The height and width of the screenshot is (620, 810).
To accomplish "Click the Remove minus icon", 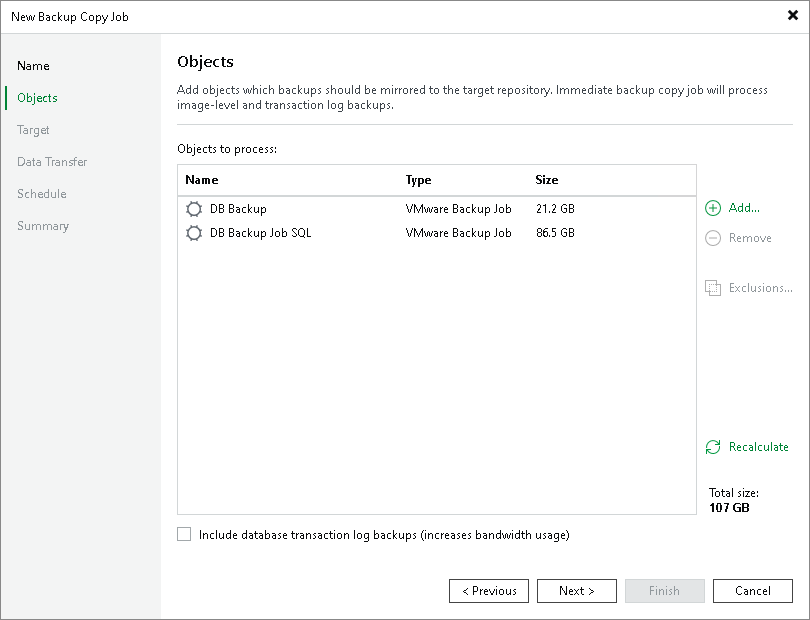I will [713, 238].
